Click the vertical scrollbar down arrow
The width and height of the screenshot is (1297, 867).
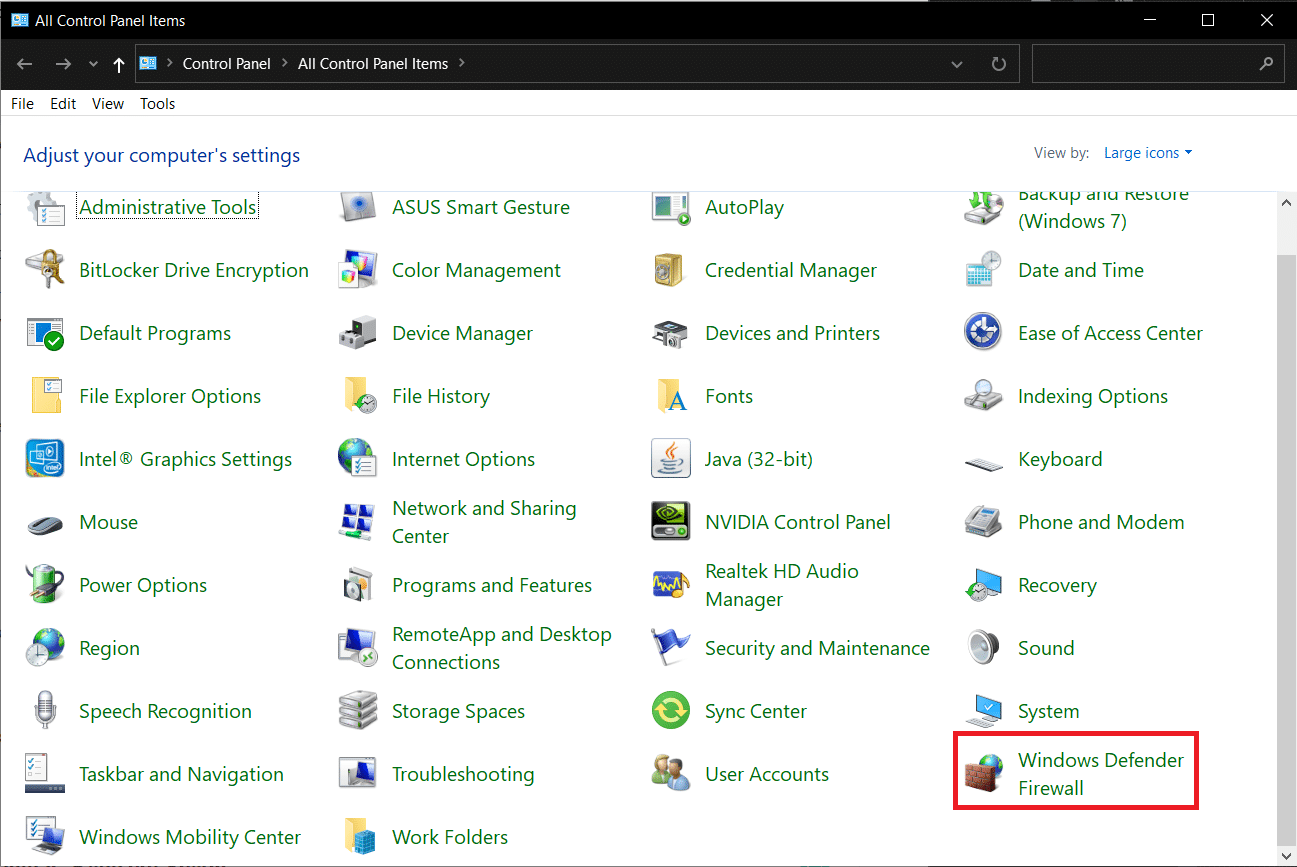click(x=1286, y=856)
